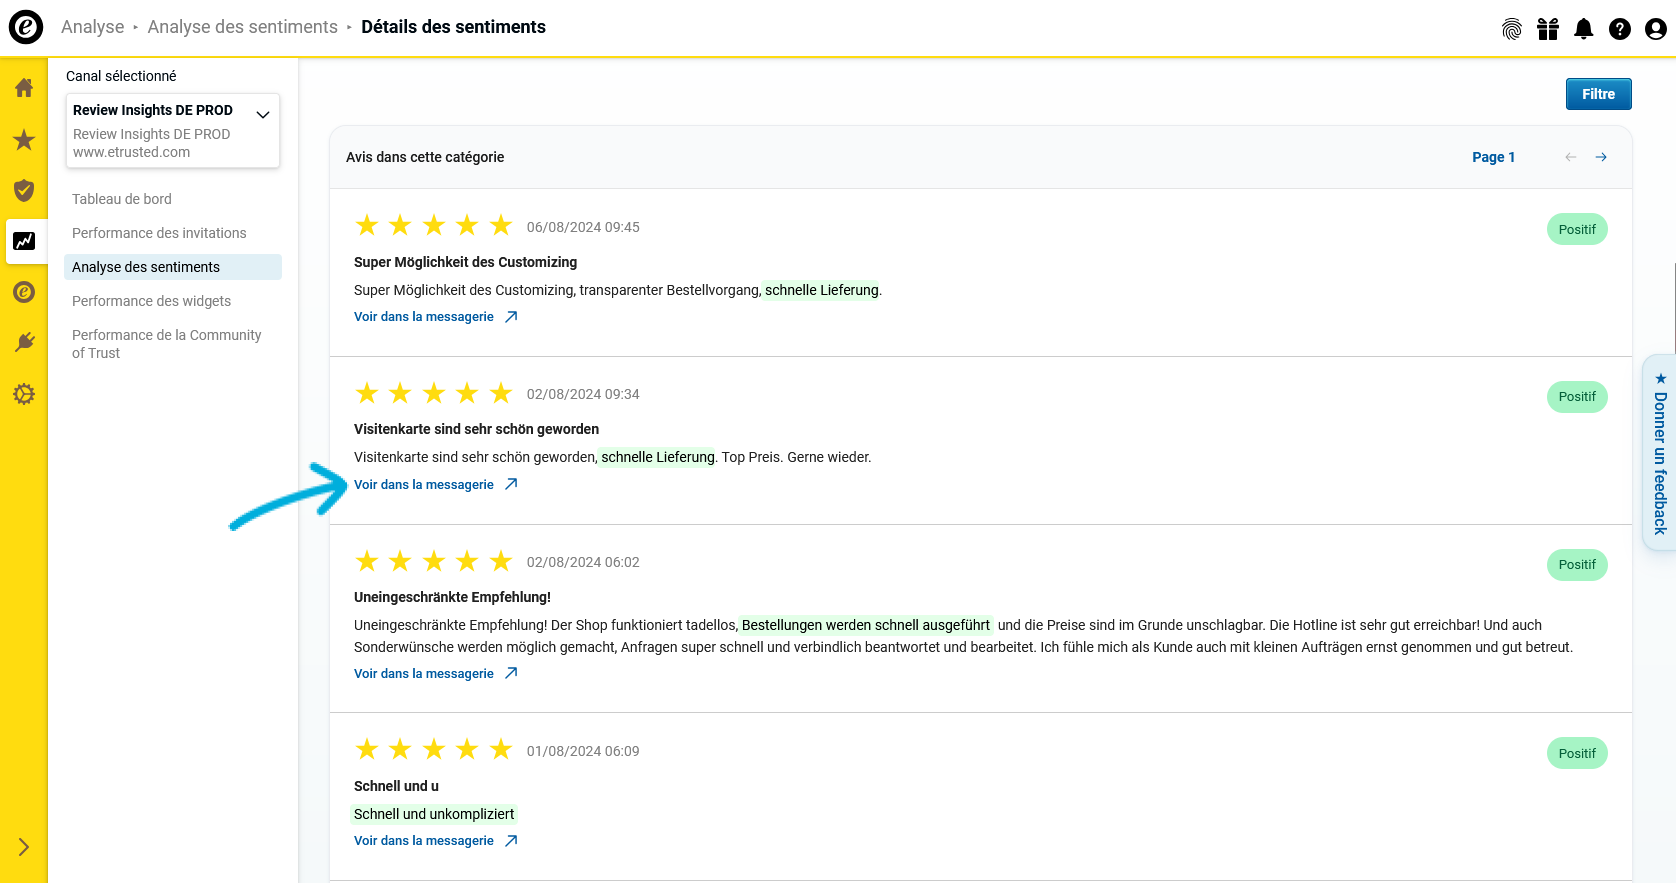Open the gift icon in header

1548,29
